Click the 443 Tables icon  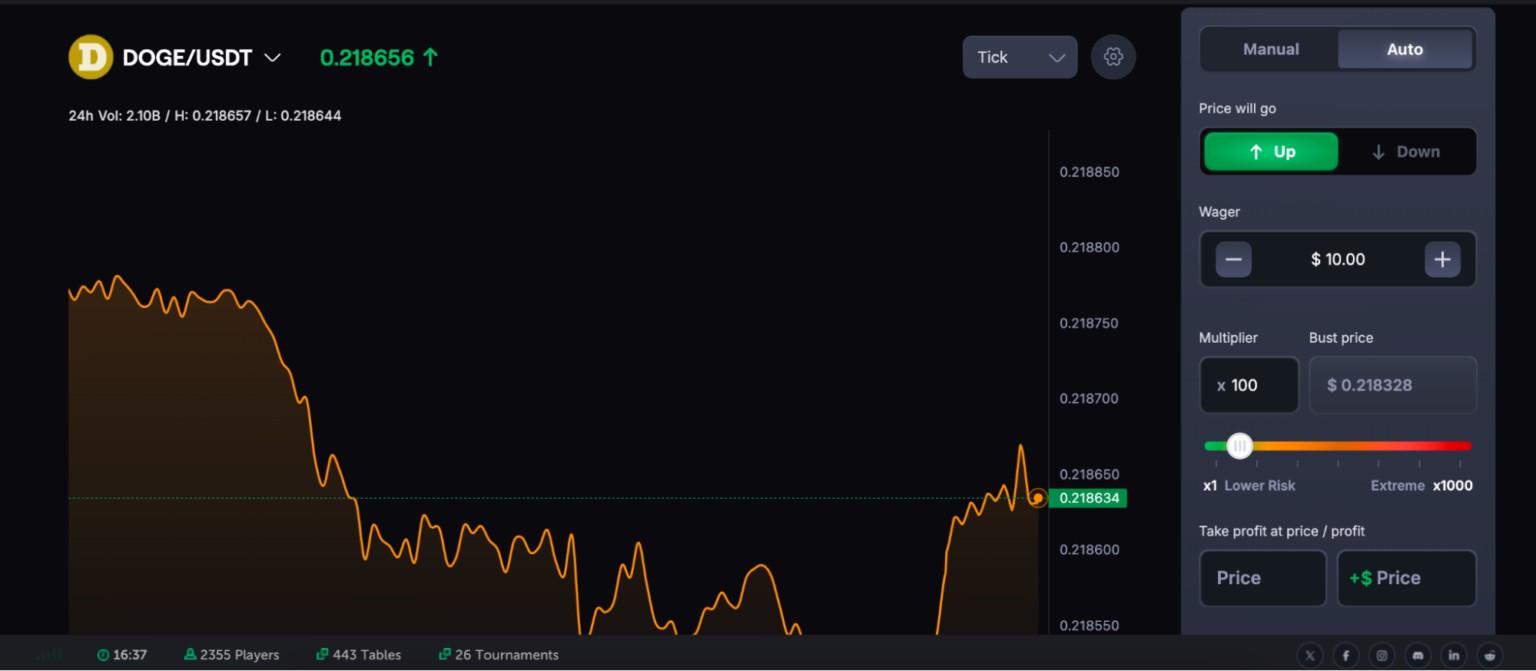pos(322,655)
